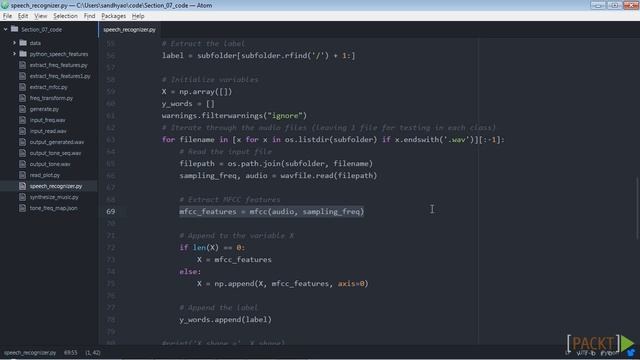Click file icon next to output_tone_seq.wav

(x=22, y=153)
